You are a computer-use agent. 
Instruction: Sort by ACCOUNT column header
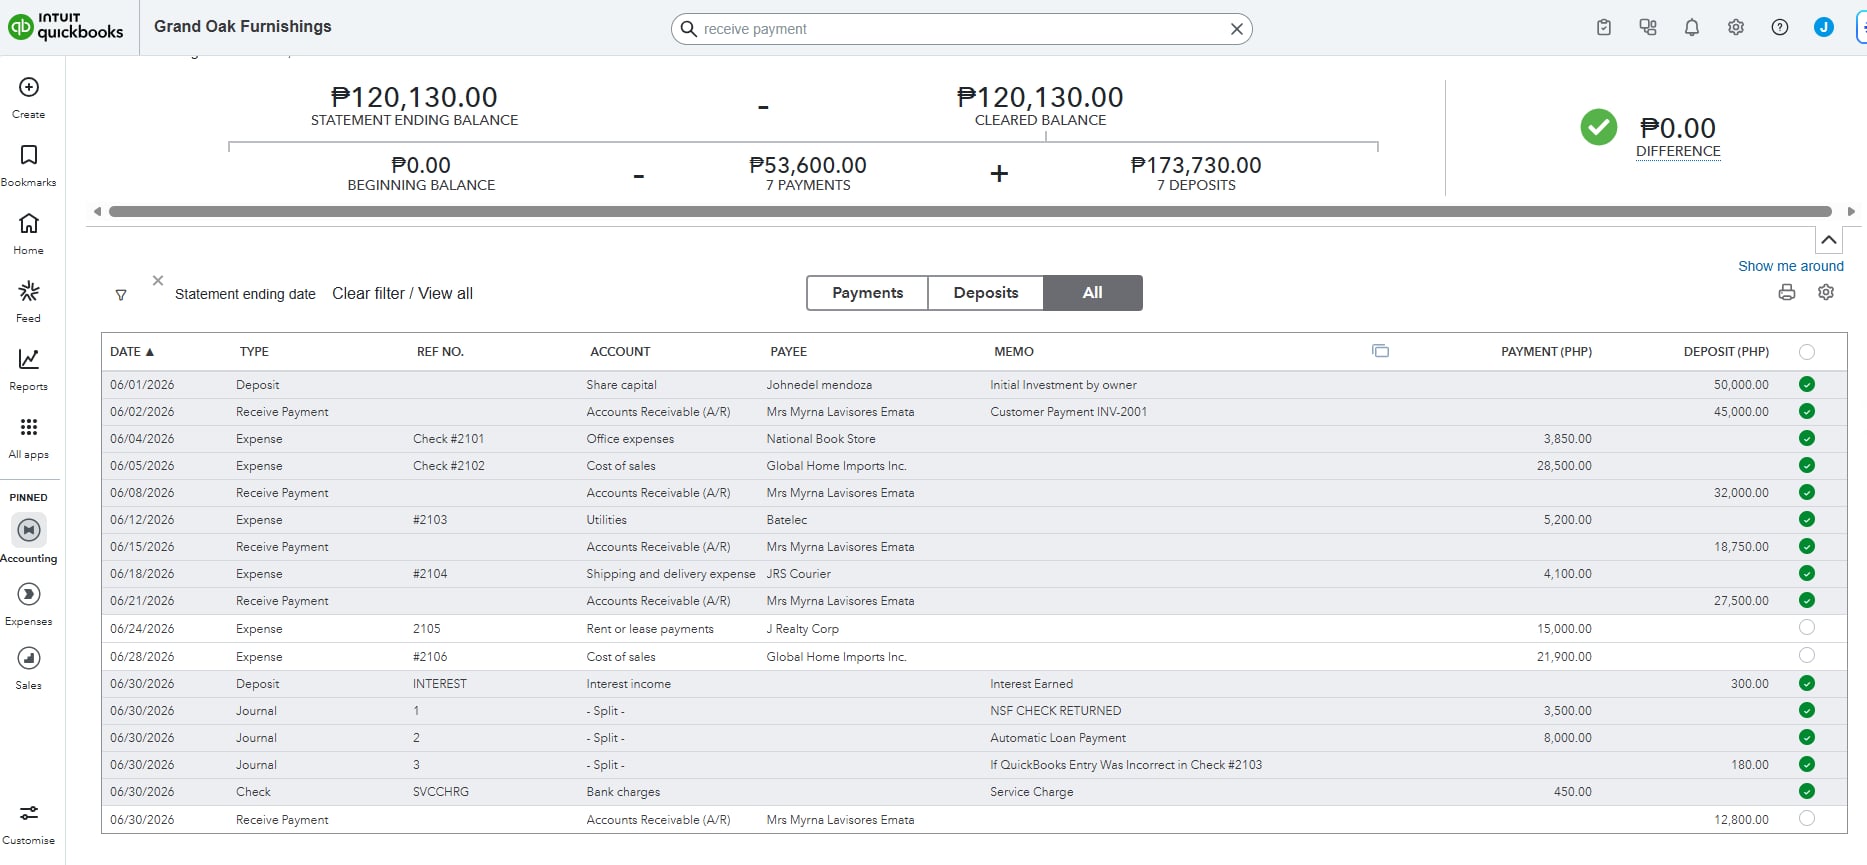620,352
